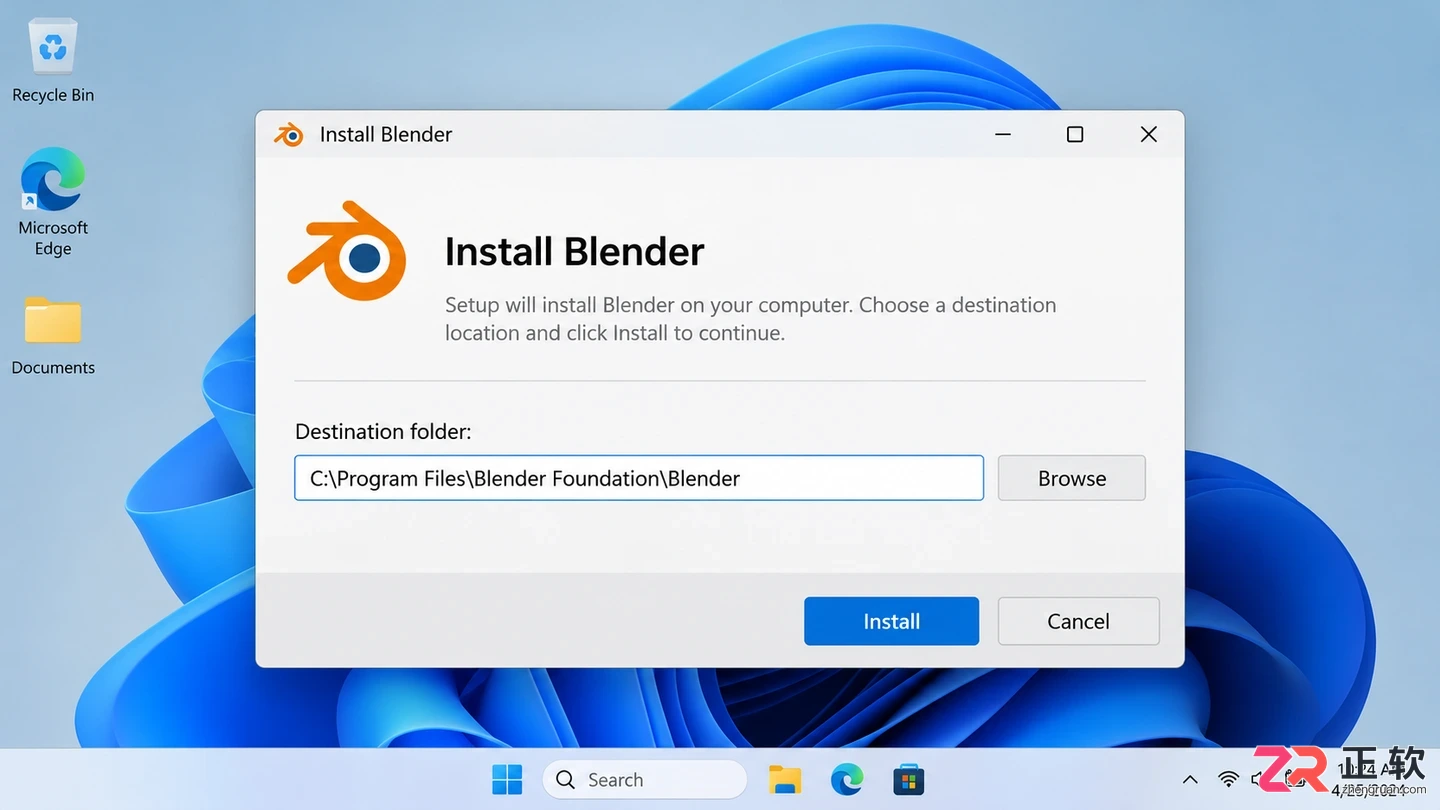Select the Documents folder on desktop
This screenshot has height=810, width=1440.
click(53, 337)
